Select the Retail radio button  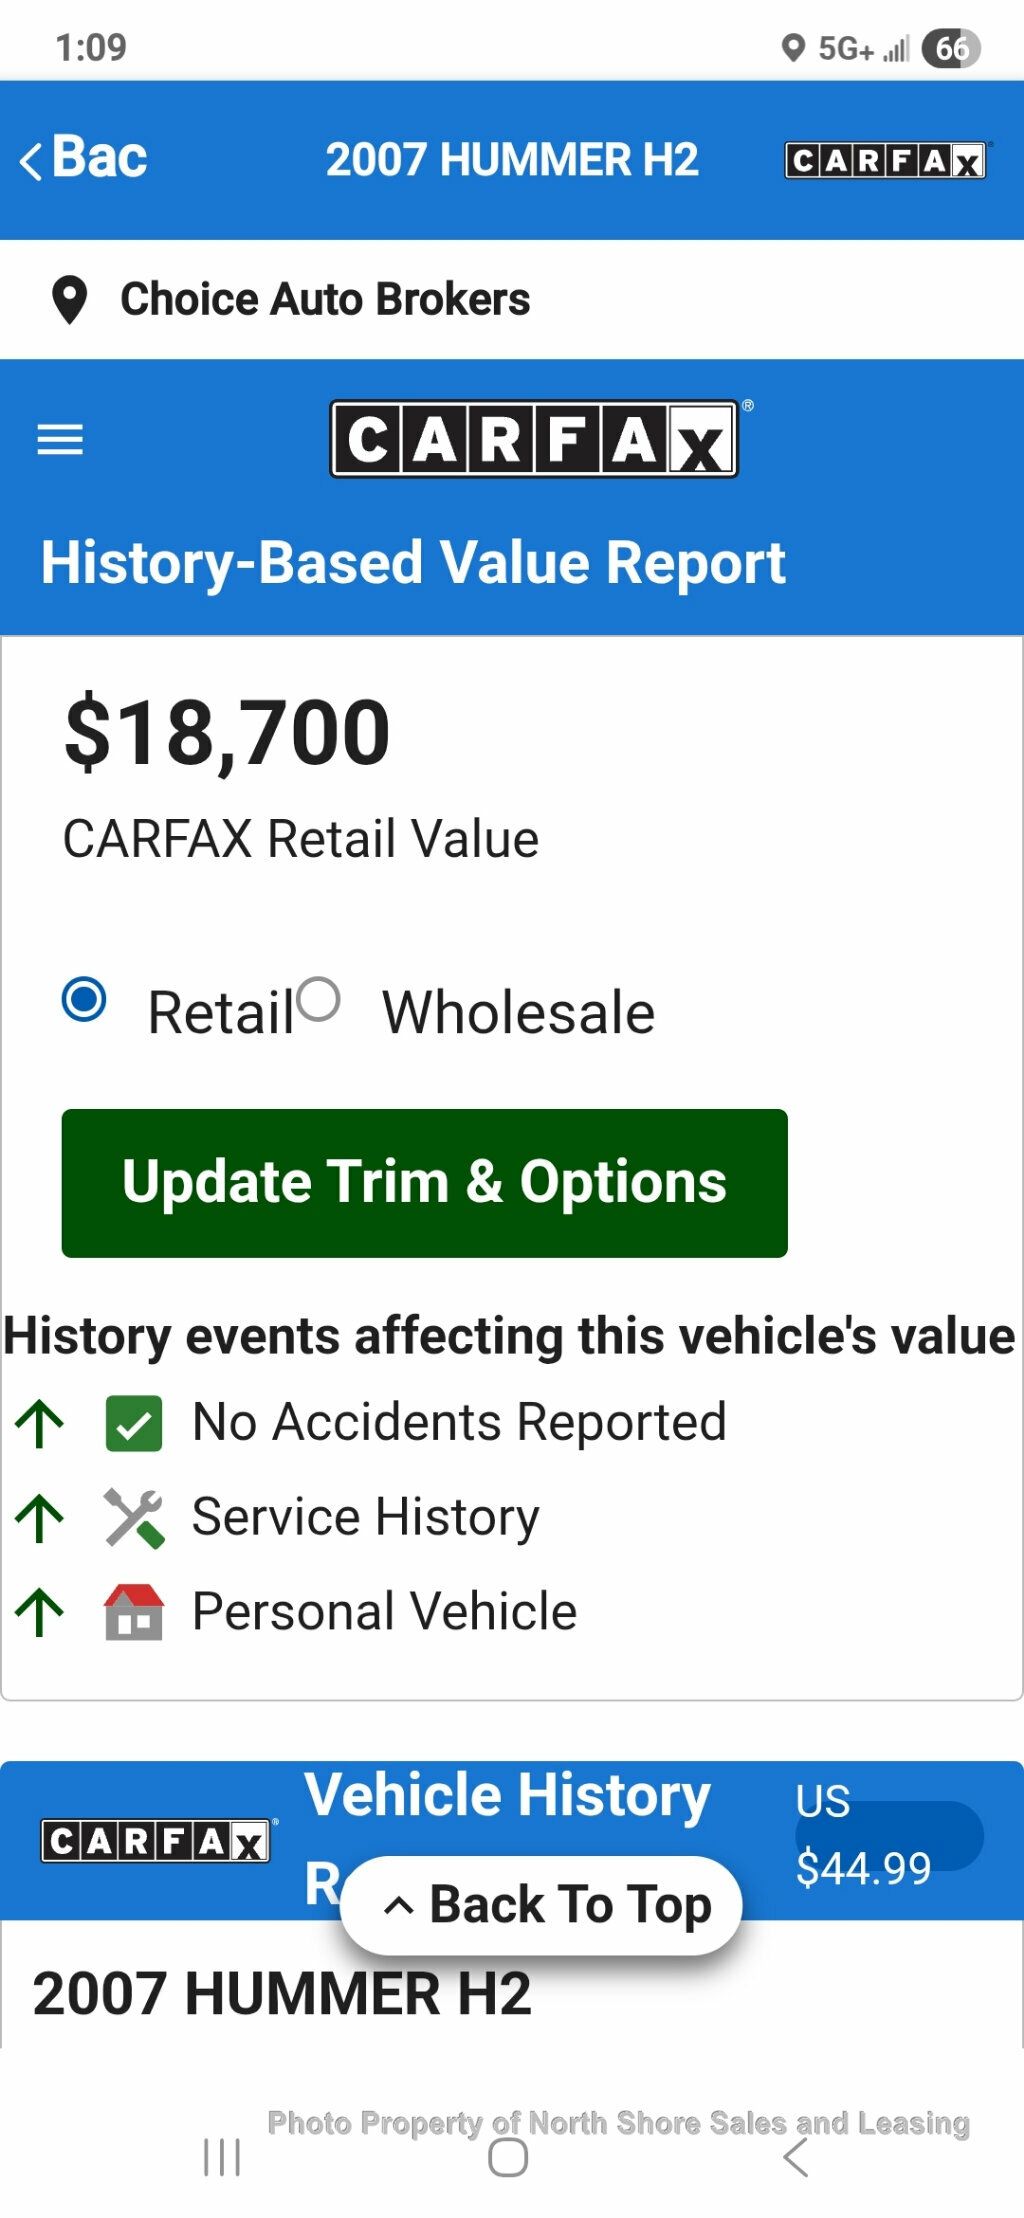[x=84, y=999]
